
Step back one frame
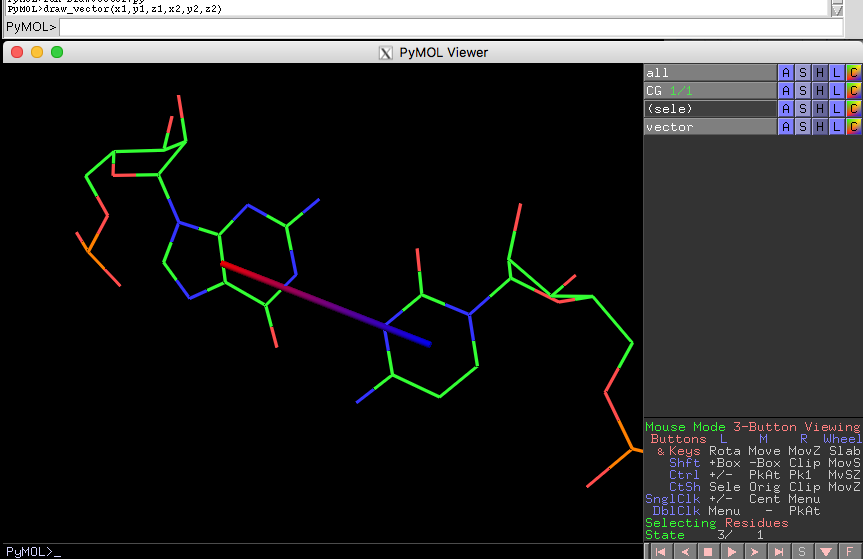tap(684, 551)
